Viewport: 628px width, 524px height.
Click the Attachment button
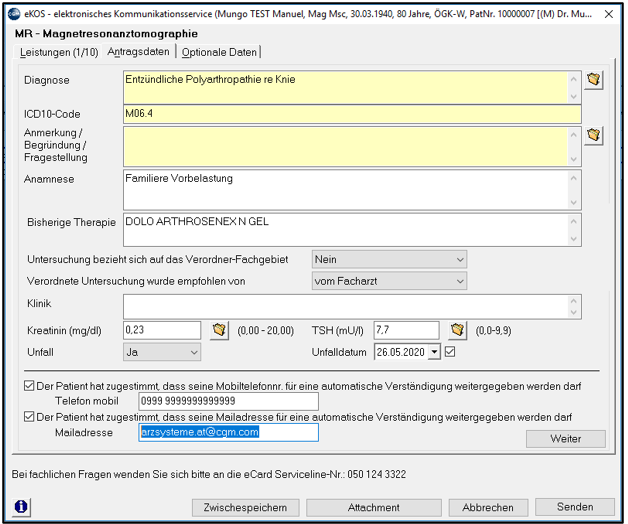point(374,508)
